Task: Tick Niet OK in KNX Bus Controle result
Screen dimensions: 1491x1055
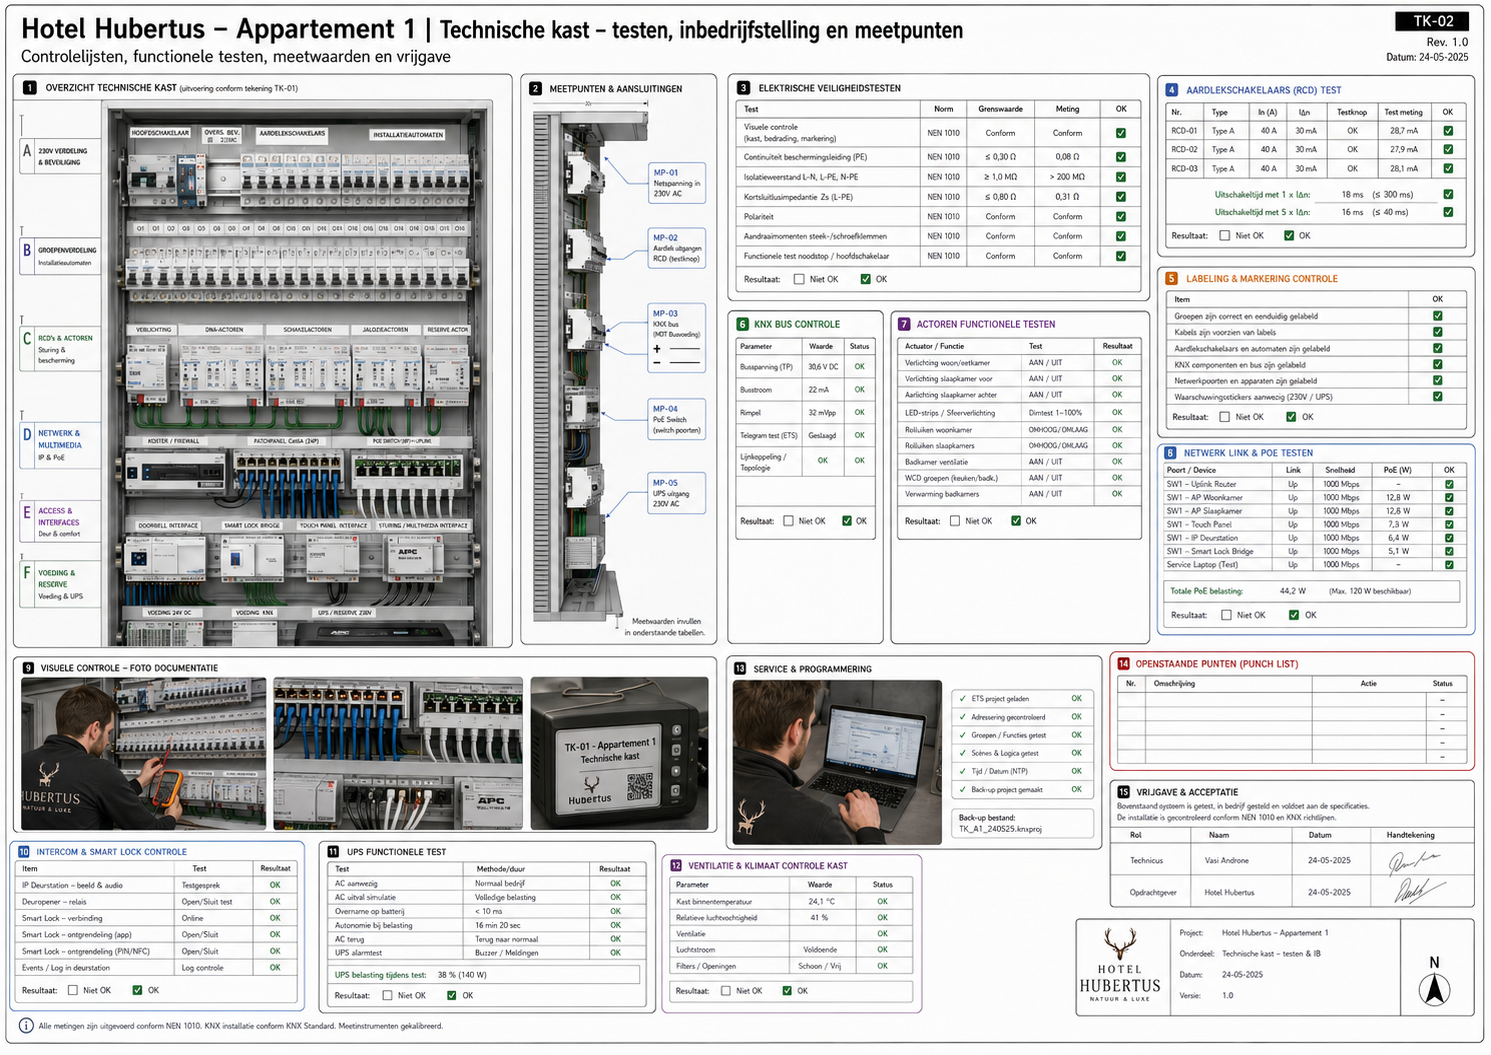Action: click(788, 521)
